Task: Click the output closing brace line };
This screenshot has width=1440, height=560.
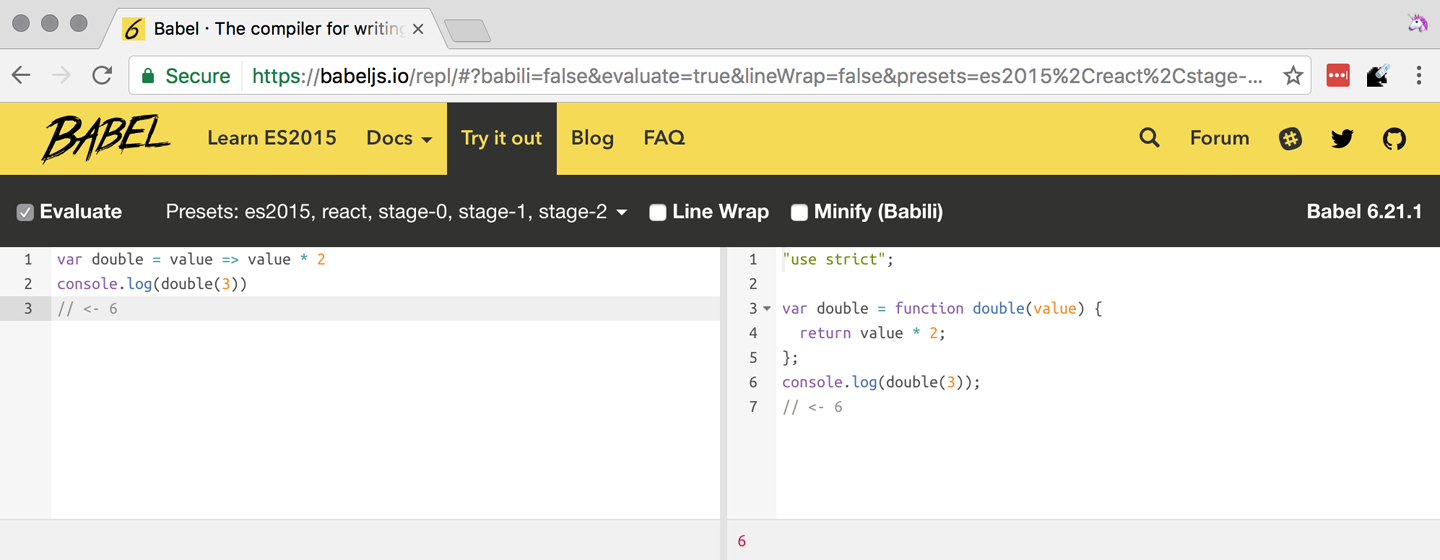Action: (790, 358)
